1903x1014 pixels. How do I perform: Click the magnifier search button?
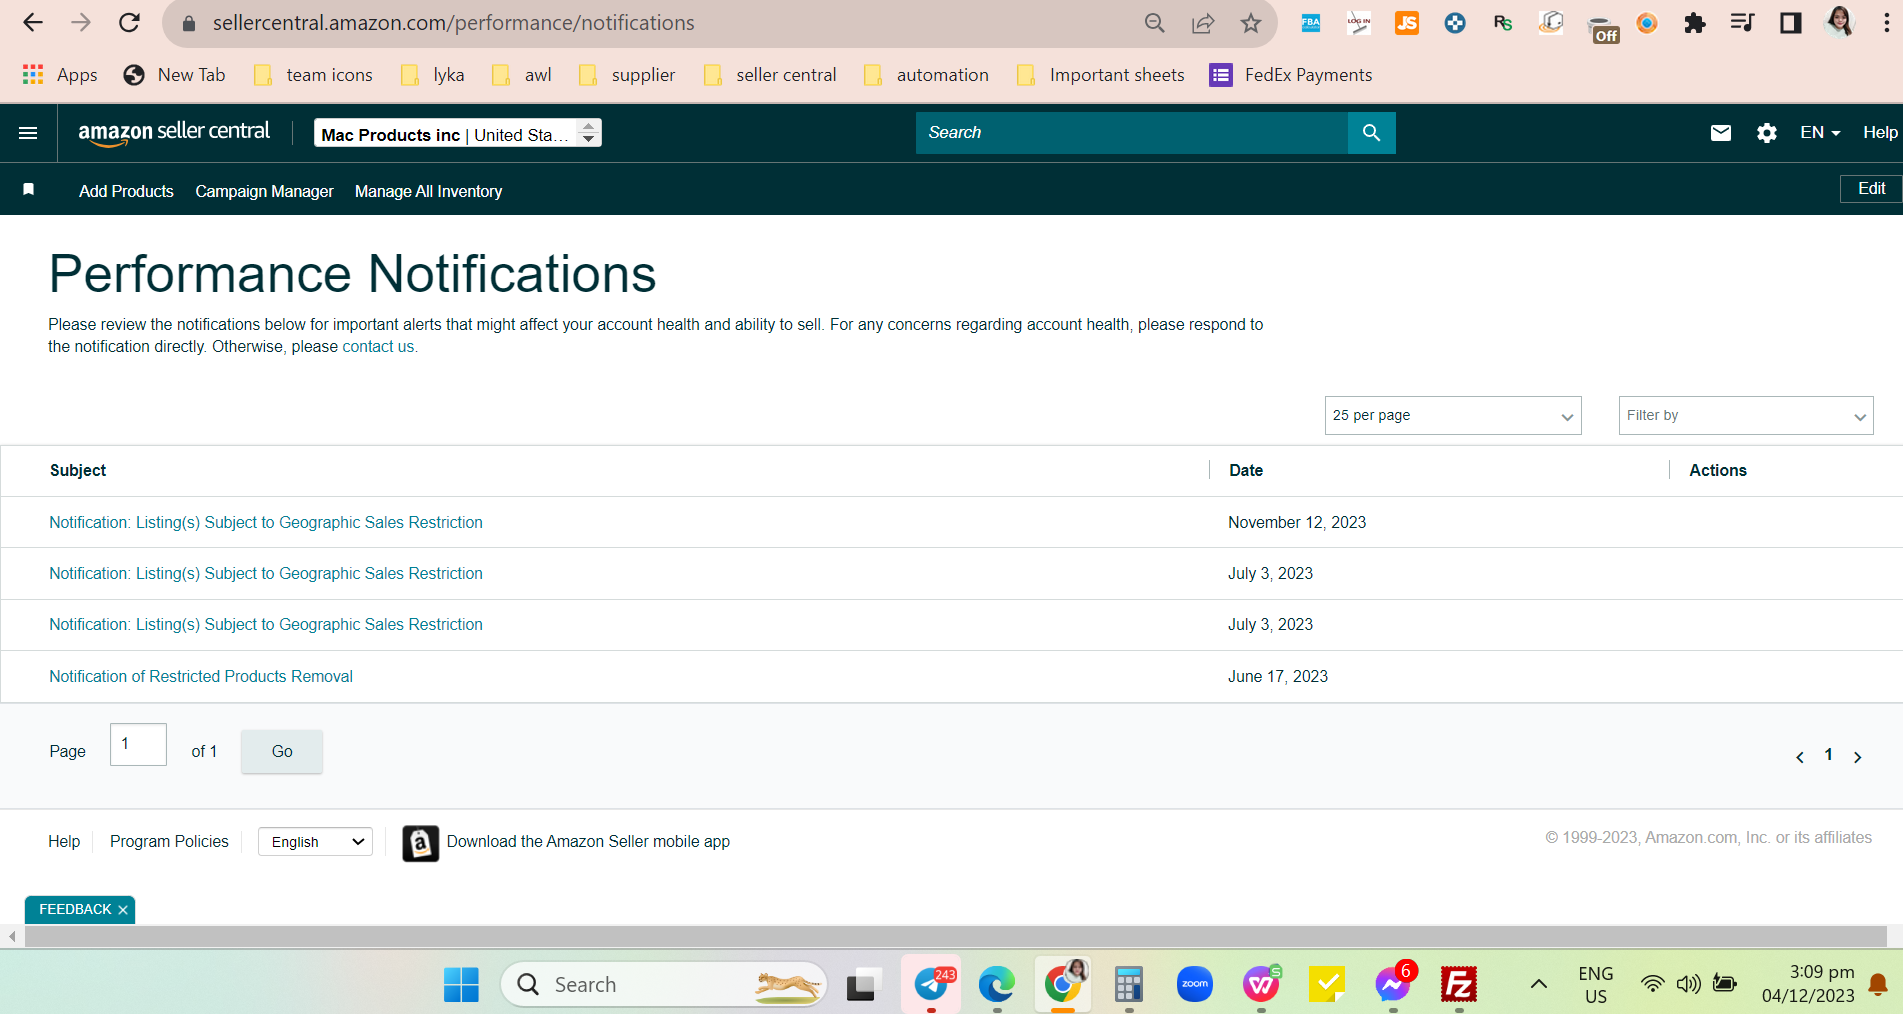1371,133
